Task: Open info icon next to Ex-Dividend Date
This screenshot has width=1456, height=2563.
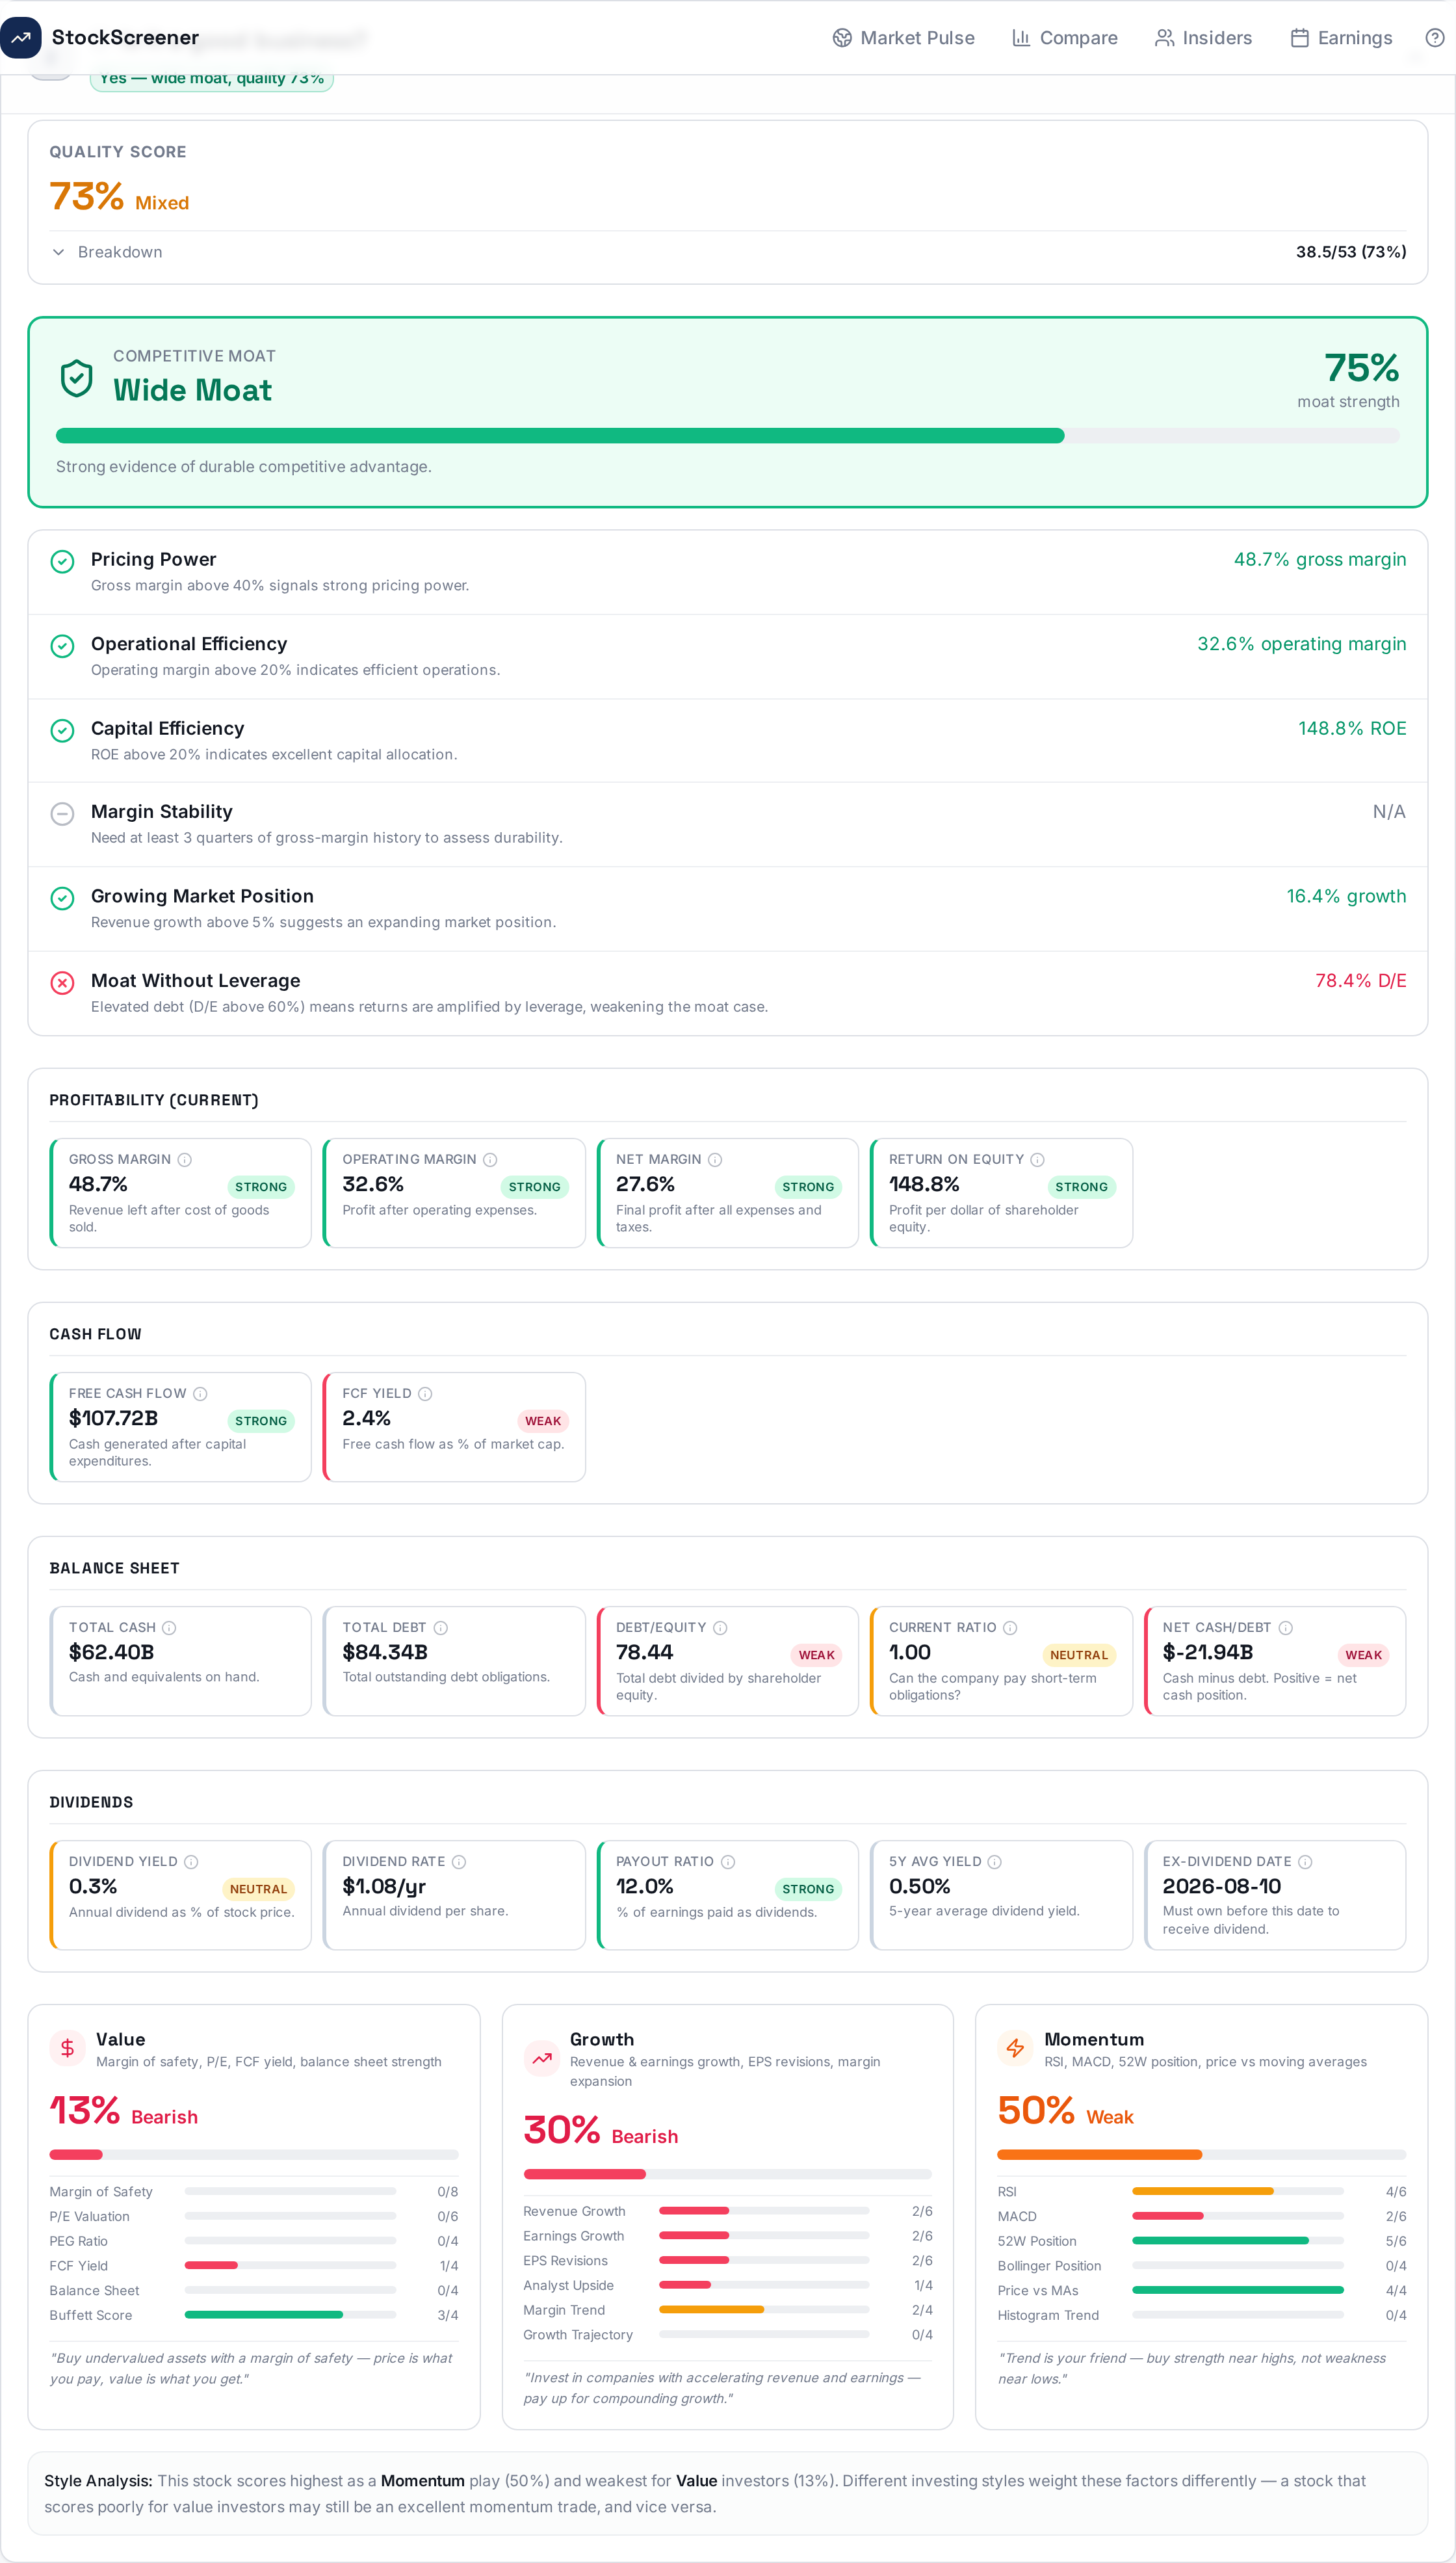Action: tap(1305, 1862)
